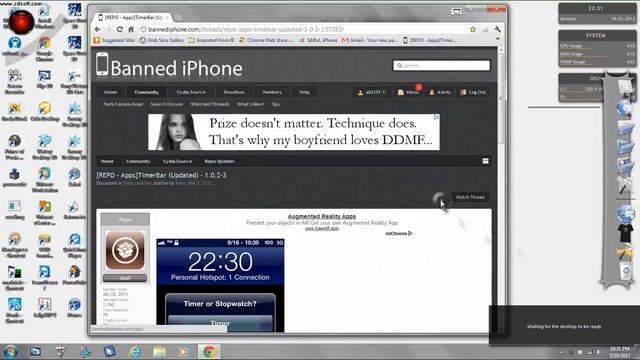Click the SYSTEM gadget panel header
This screenshot has height=360, width=640.
[596, 36]
